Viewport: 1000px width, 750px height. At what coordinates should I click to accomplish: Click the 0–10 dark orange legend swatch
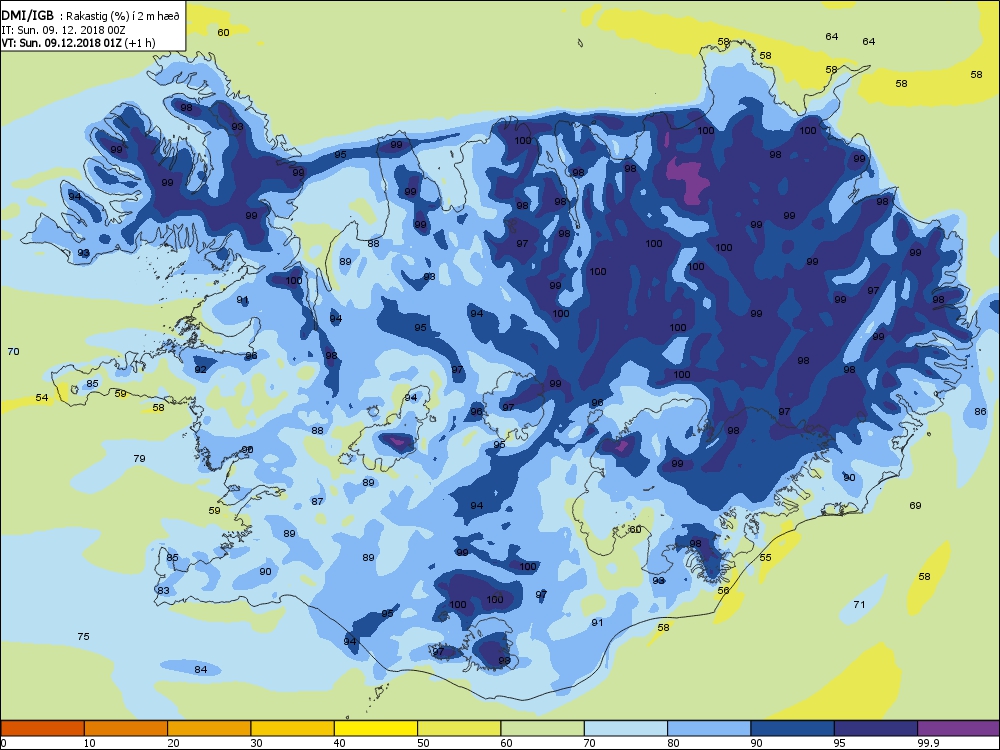coord(42,728)
